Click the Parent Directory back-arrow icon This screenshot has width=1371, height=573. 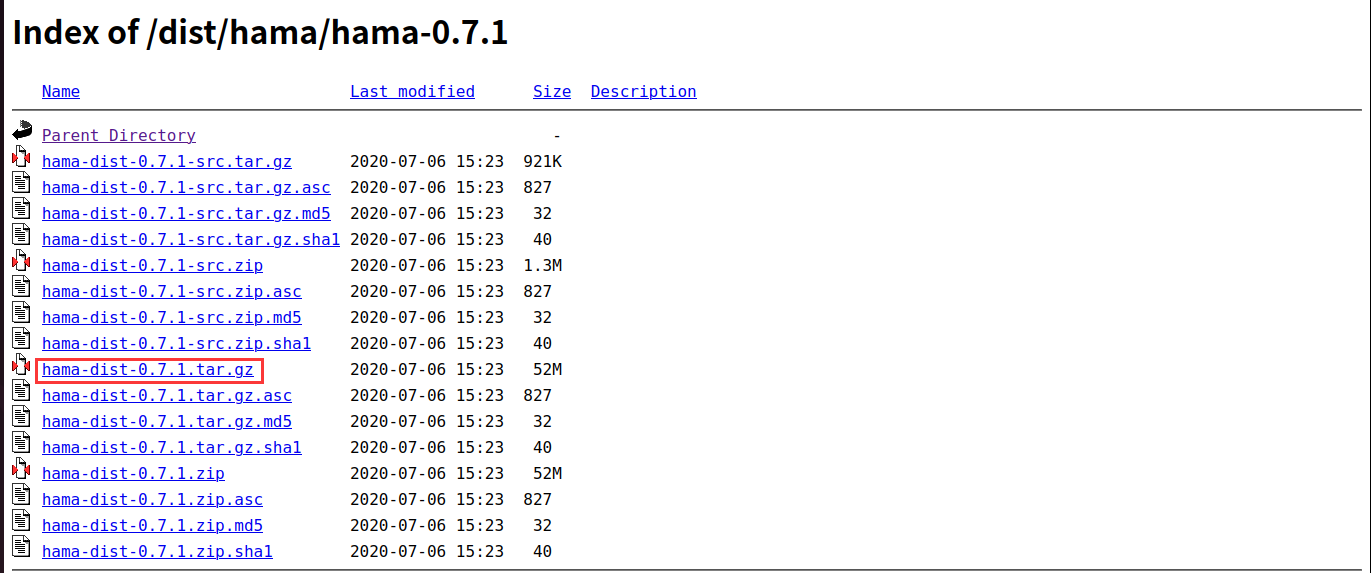(x=22, y=130)
